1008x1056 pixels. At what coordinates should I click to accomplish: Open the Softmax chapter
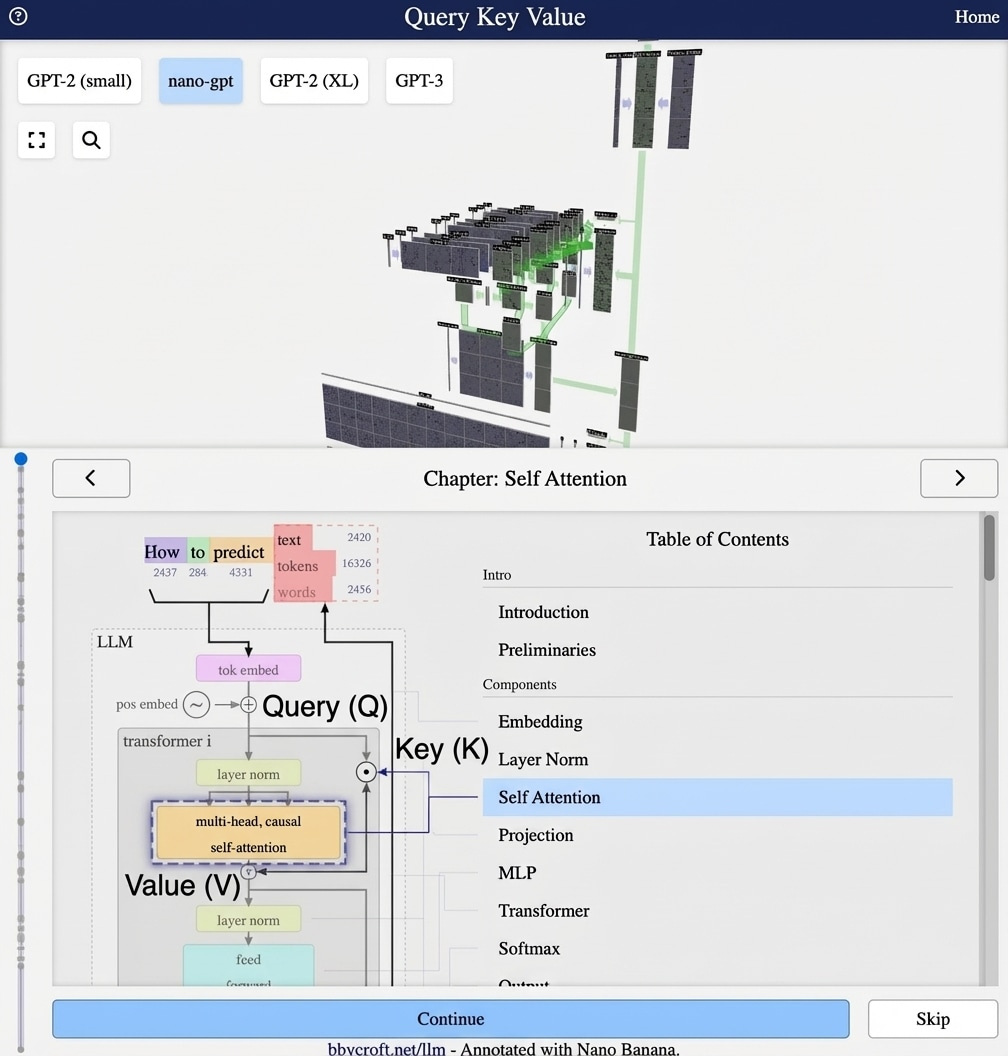[x=527, y=948]
